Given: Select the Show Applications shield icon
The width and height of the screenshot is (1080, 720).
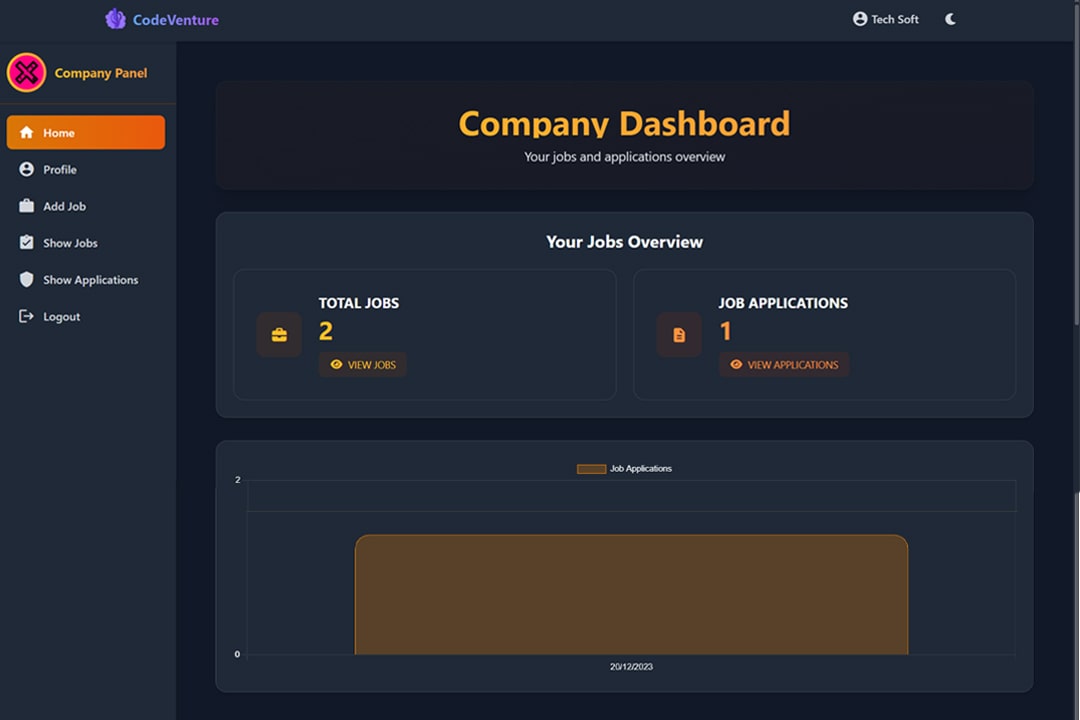Looking at the screenshot, I should pos(27,280).
